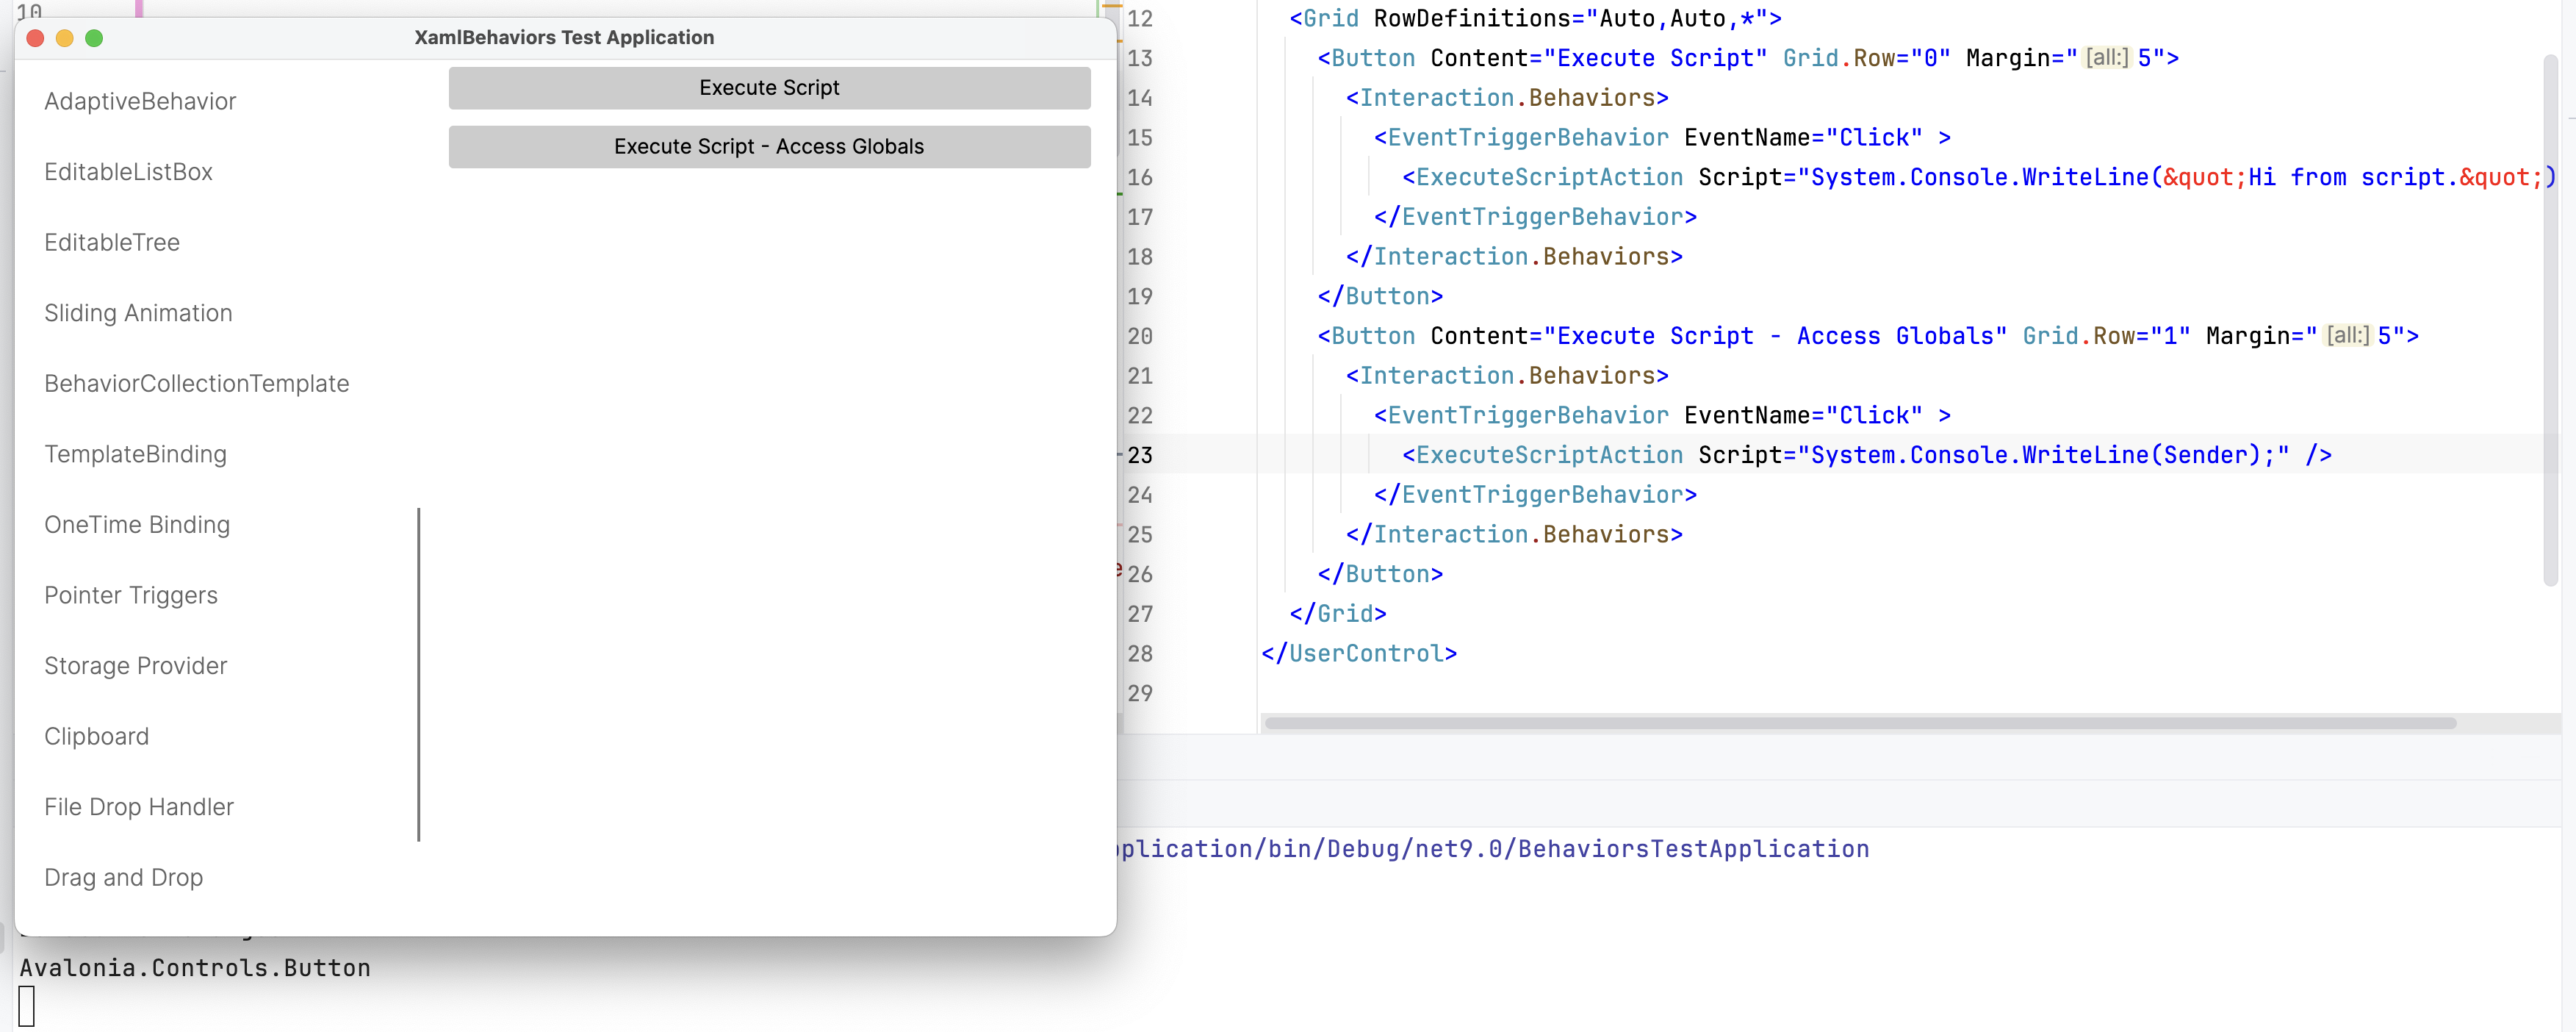The height and width of the screenshot is (1032, 2576).
Task: Click line number 23 in the gutter
Action: (x=1140, y=455)
